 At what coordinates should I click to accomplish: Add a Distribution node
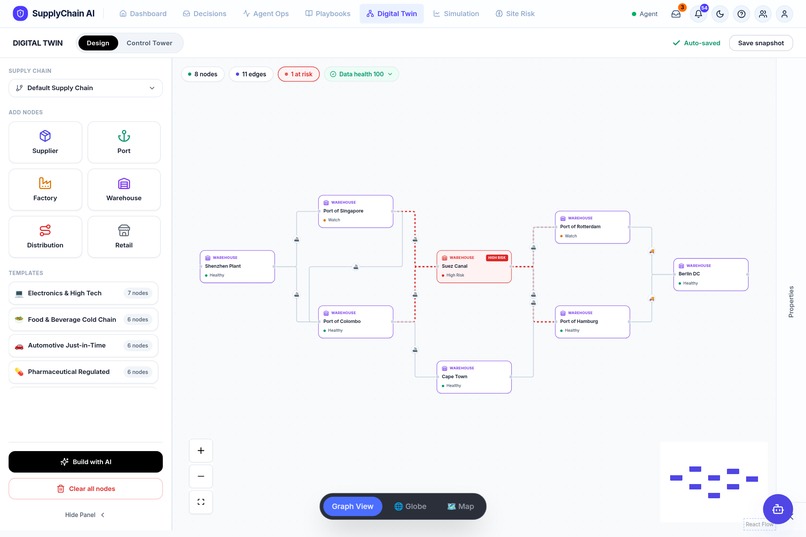45,237
